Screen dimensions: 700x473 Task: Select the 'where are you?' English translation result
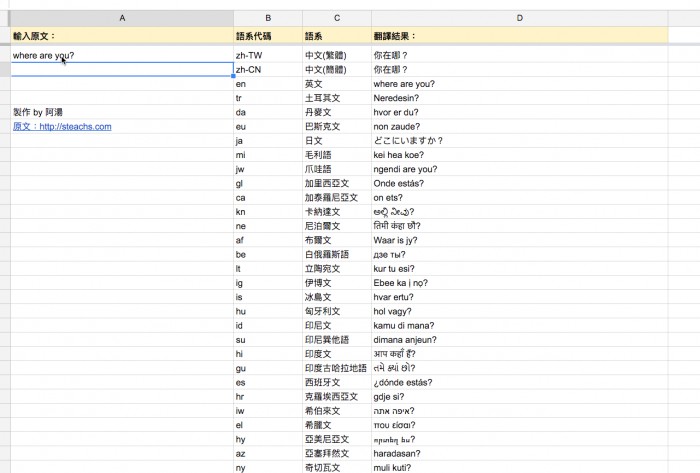520,84
